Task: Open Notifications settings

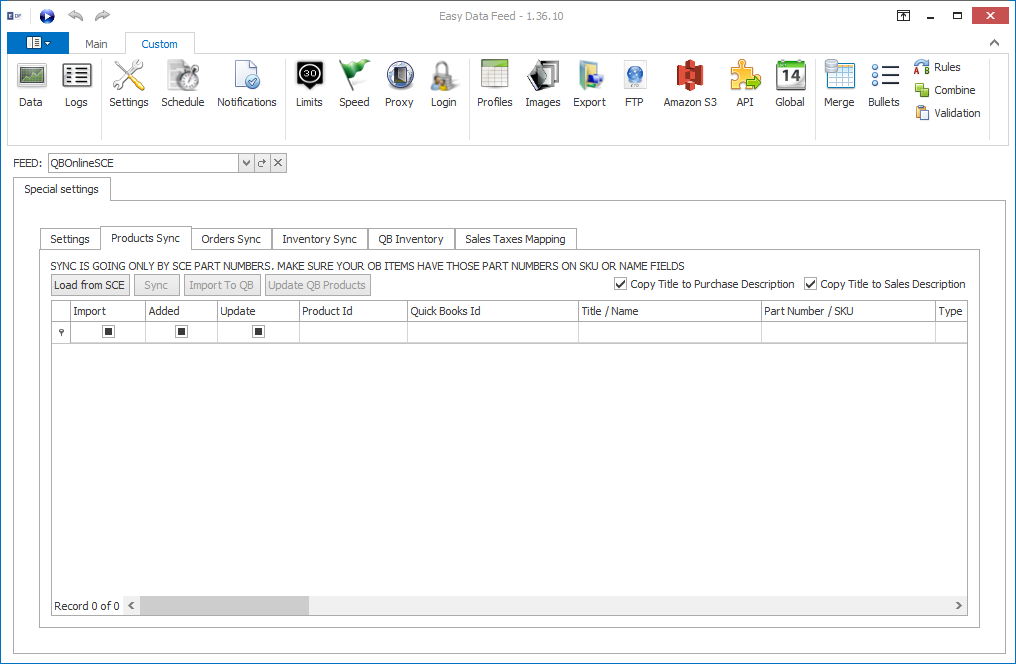Action: 247,85
